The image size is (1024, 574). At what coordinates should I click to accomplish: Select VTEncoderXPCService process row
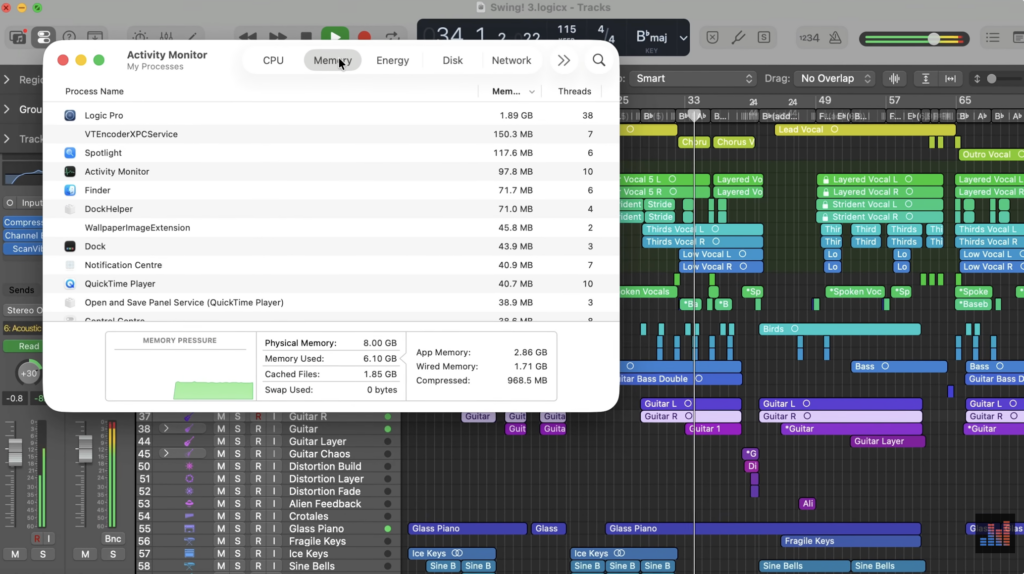(x=331, y=134)
